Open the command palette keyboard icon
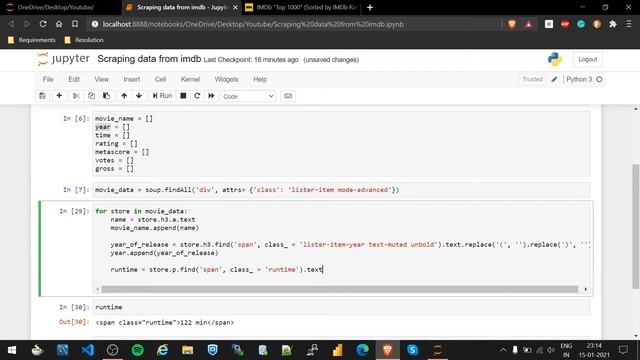This screenshot has height=360, width=640. point(288,96)
